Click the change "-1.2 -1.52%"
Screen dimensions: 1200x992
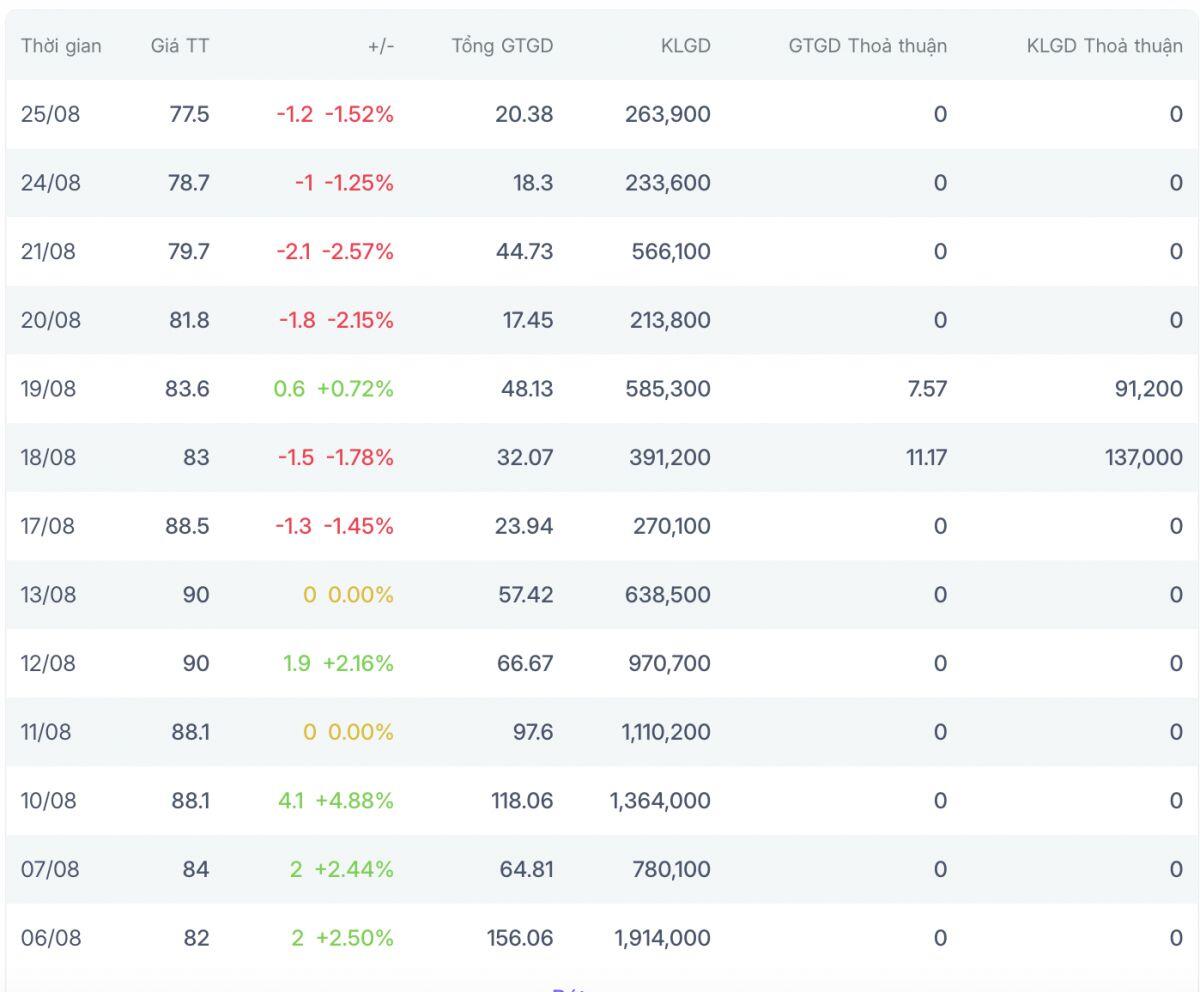[x=336, y=114]
